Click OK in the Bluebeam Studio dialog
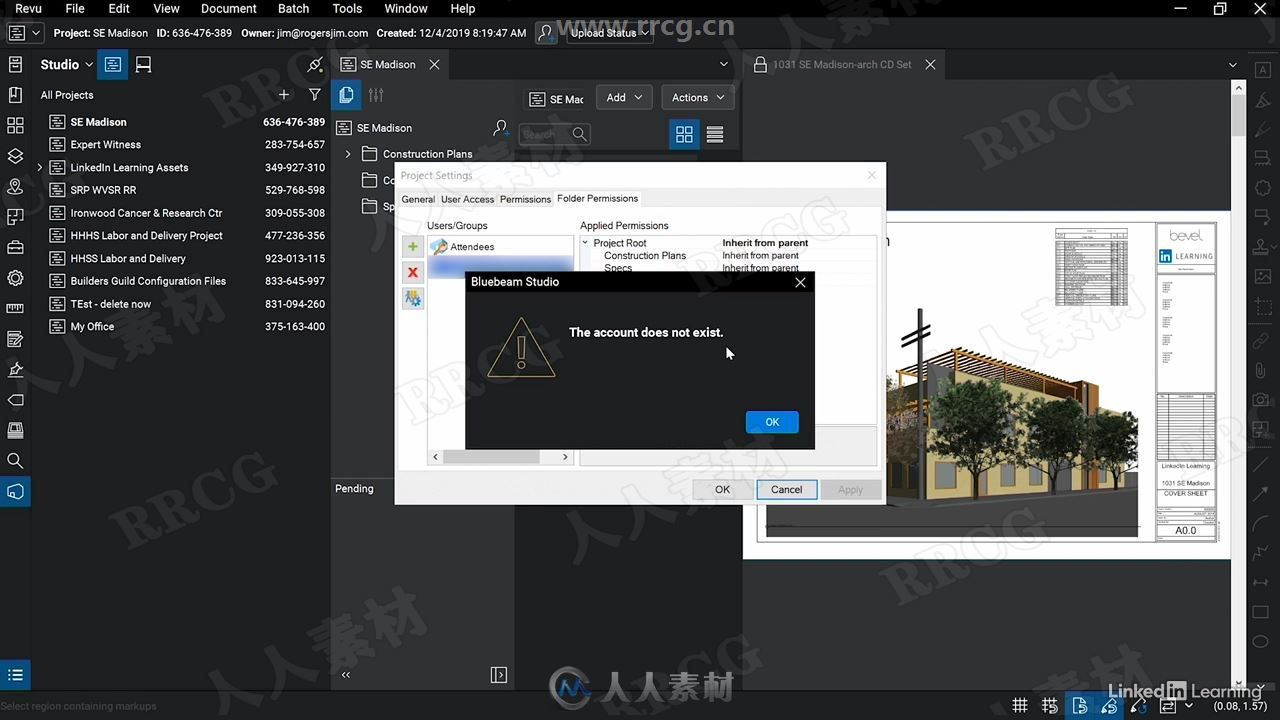The width and height of the screenshot is (1280, 720). pos(772,422)
